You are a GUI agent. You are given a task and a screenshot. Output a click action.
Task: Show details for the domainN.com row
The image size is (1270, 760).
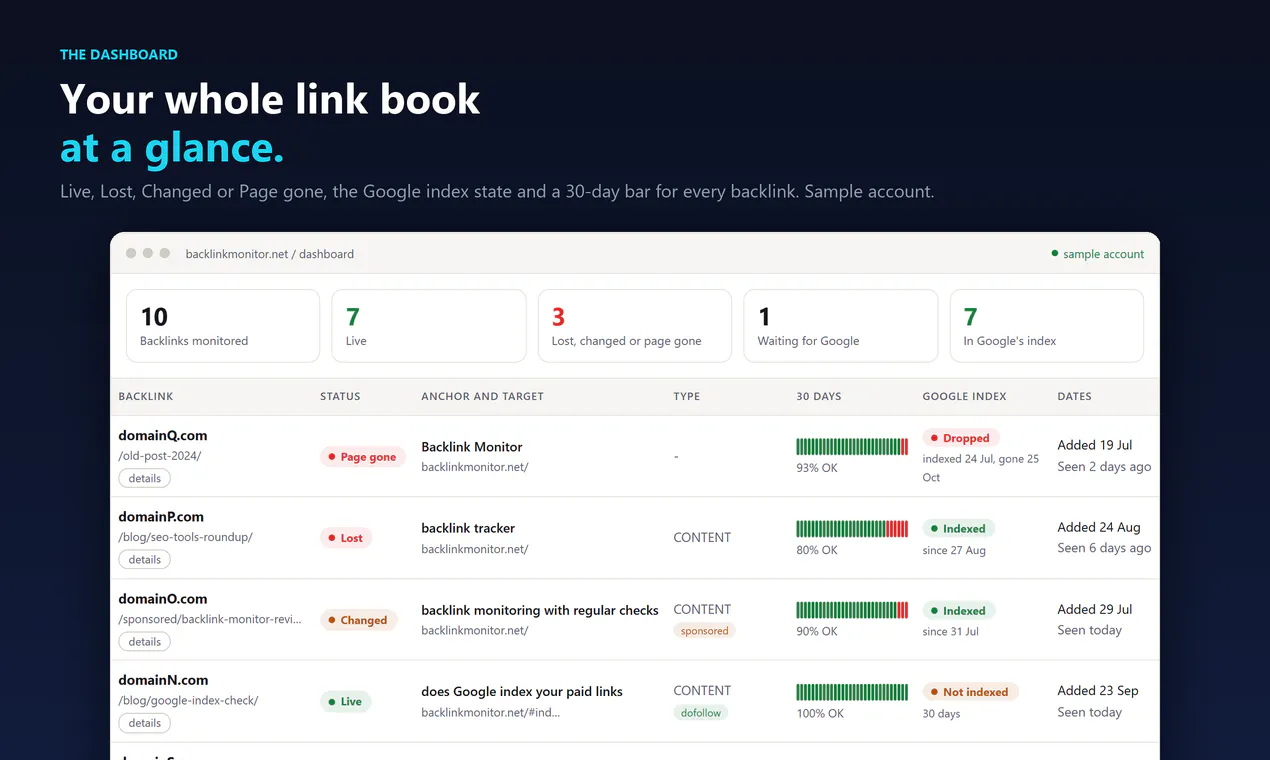point(145,723)
